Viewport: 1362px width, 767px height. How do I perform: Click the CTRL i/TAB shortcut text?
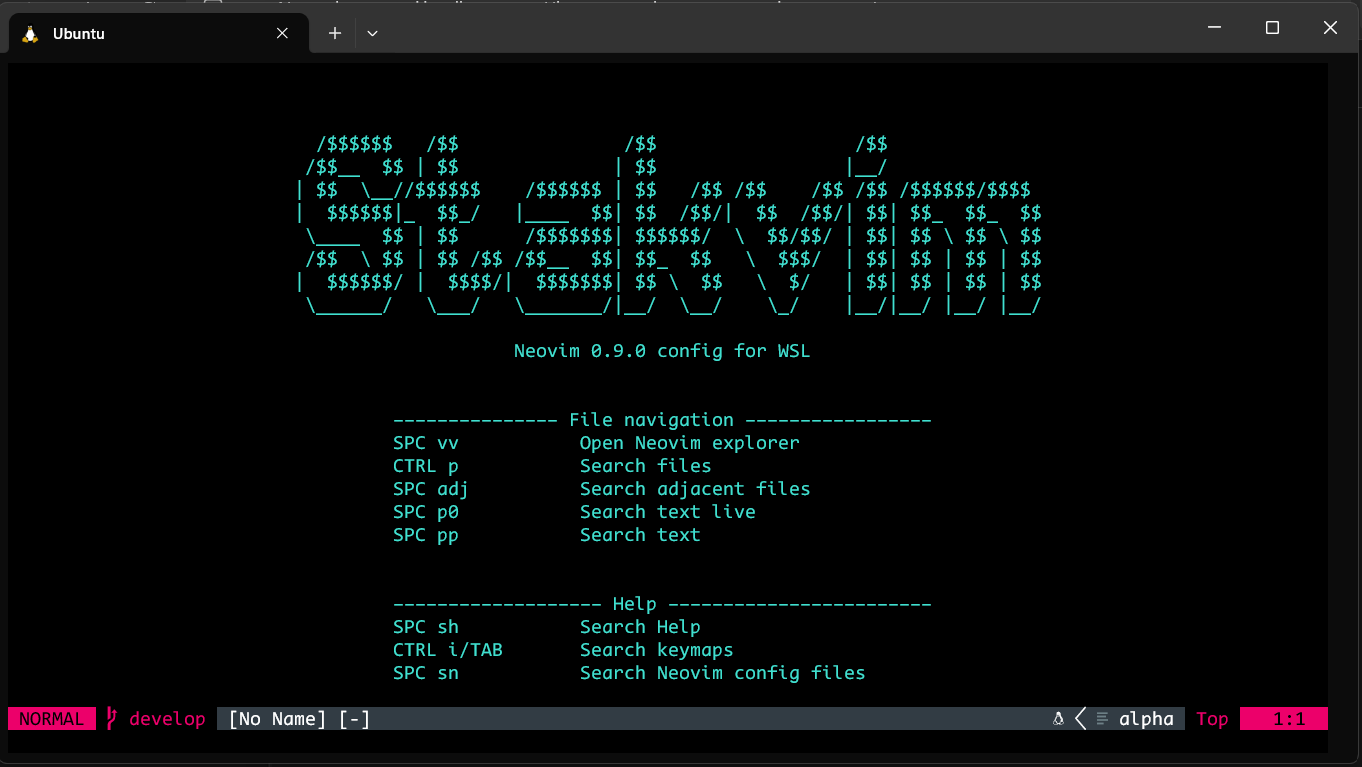pyautogui.click(x=448, y=649)
